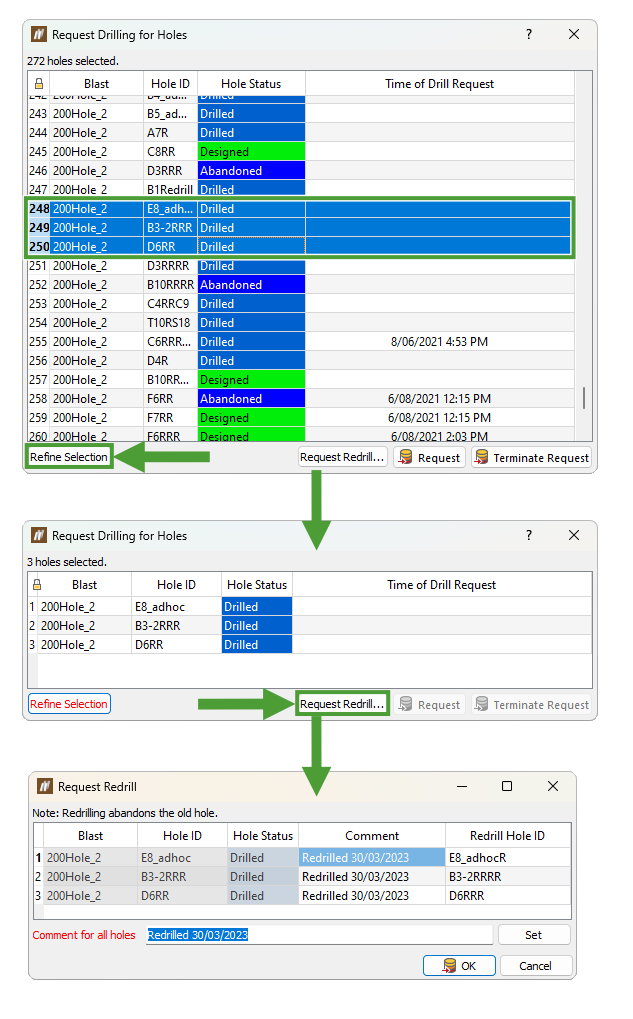The width and height of the screenshot is (633, 1019).
Task: Click the Comment for all holes field
Action: (319, 935)
